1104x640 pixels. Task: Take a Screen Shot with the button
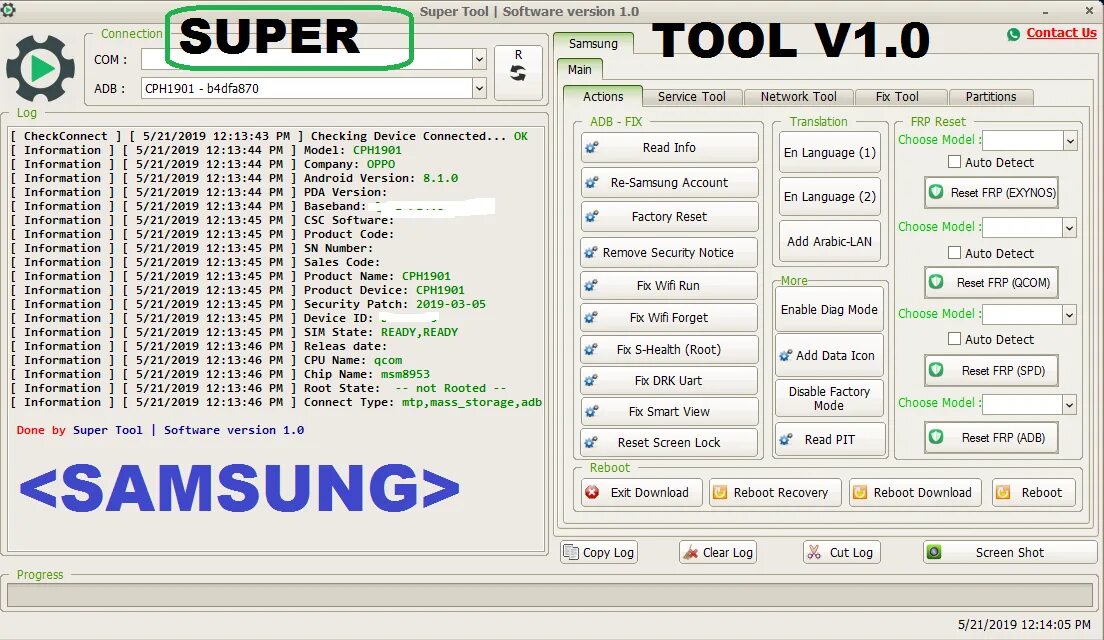(x=1010, y=552)
